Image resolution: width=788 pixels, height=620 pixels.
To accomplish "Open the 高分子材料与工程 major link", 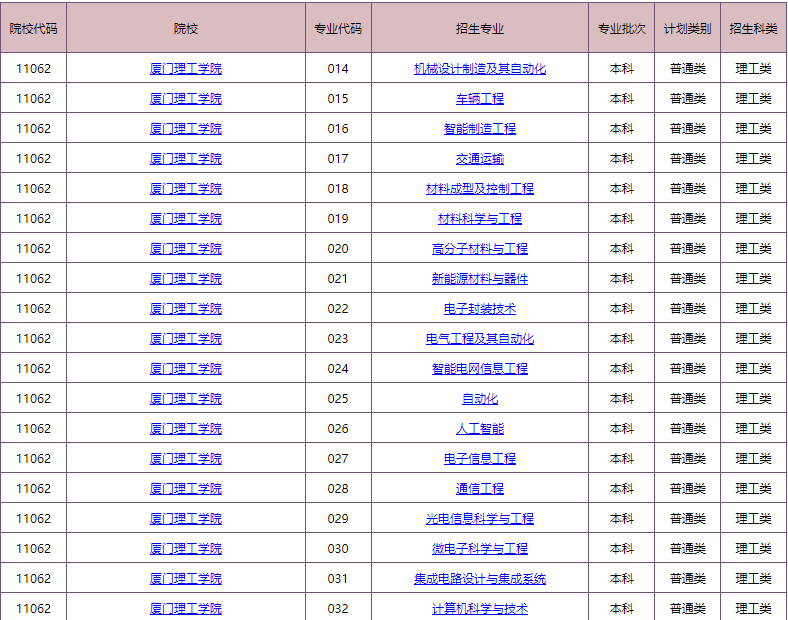I will click(x=479, y=249).
